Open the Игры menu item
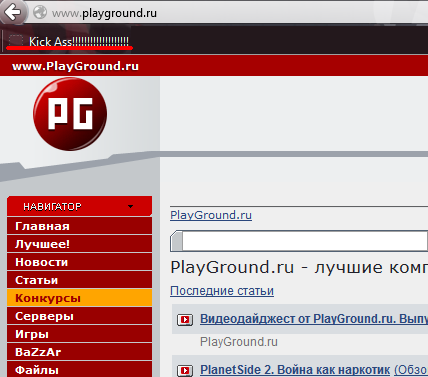Screen dimensions: 428x377 coord(79,334)
